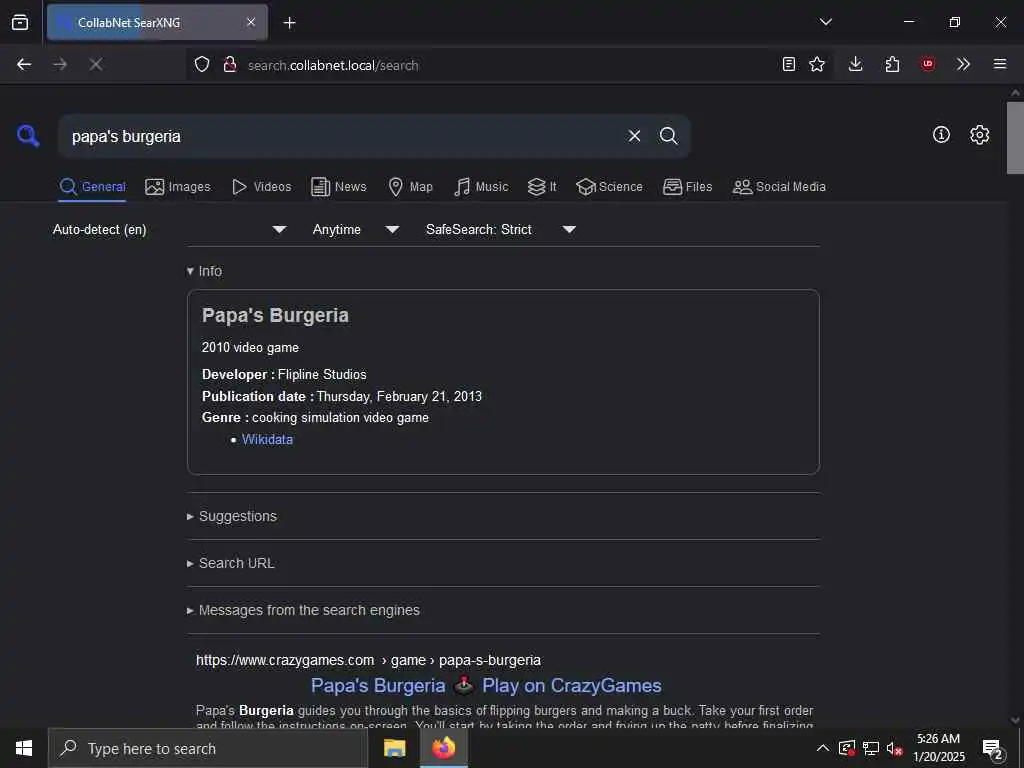Collapse the Info section

[x=204, y=271]
